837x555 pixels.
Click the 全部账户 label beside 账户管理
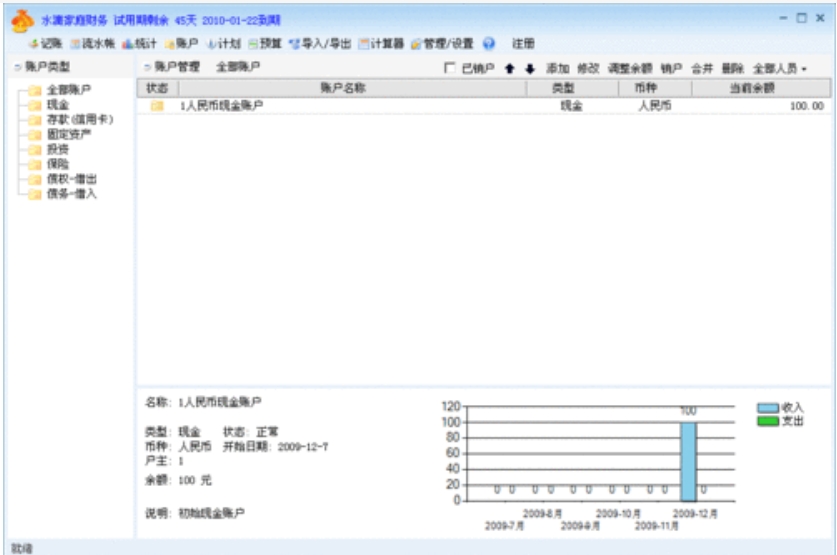pos(238,67)
